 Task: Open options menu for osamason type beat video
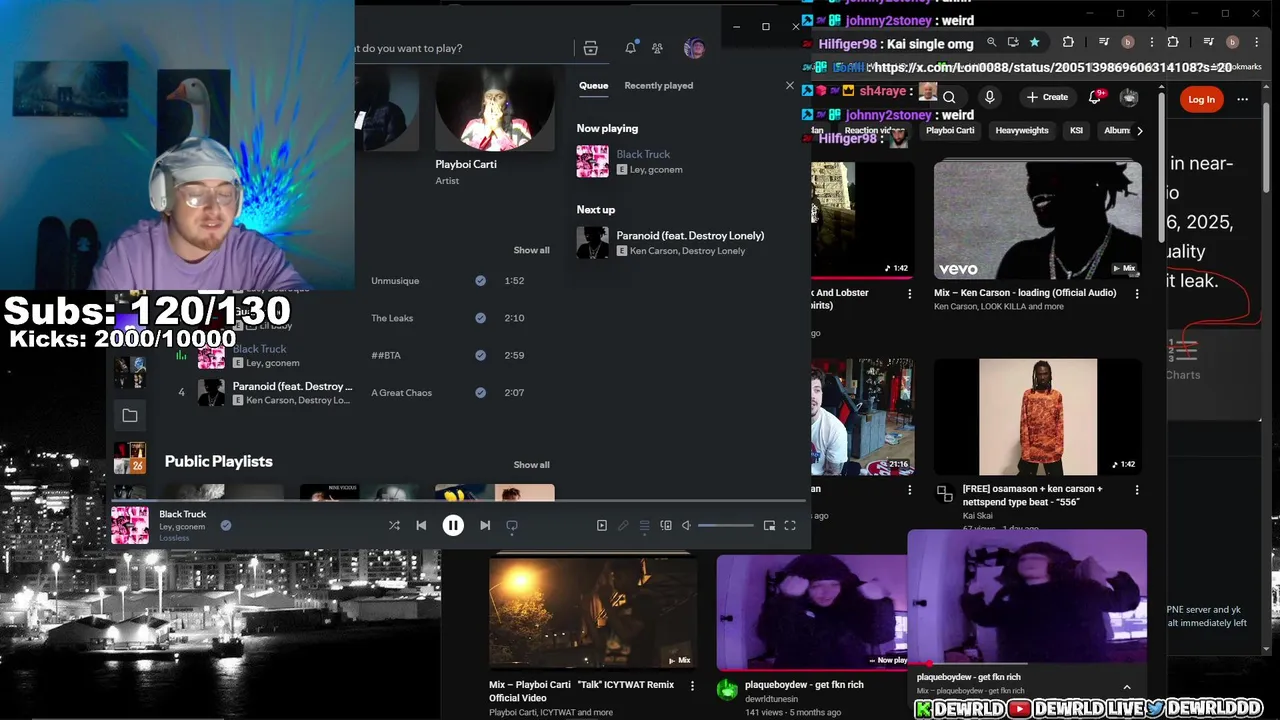(1137, 490)
